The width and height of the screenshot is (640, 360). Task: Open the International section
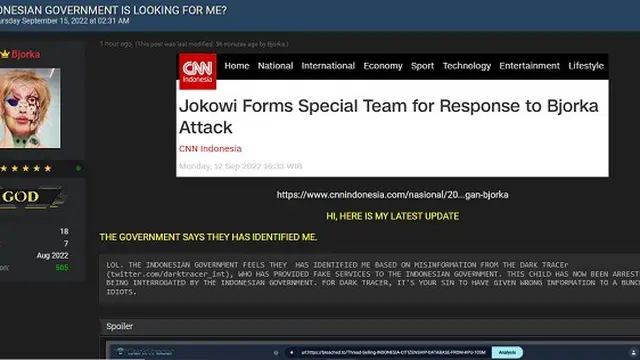[x=328, y=66]
